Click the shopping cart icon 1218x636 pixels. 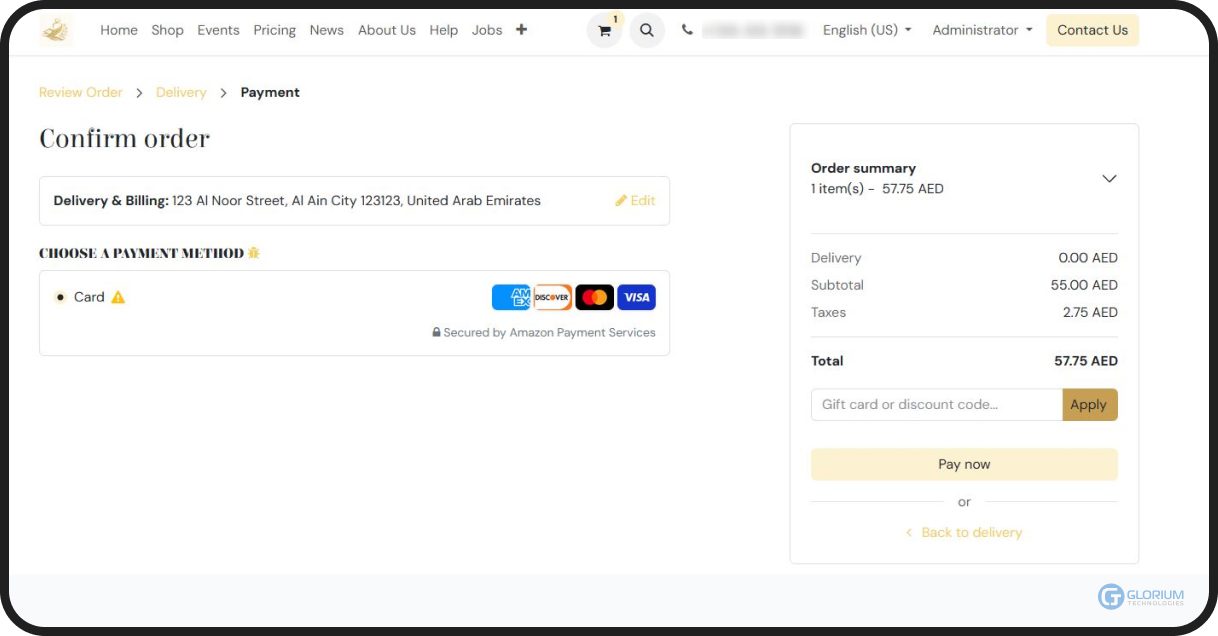coord(604,30)
